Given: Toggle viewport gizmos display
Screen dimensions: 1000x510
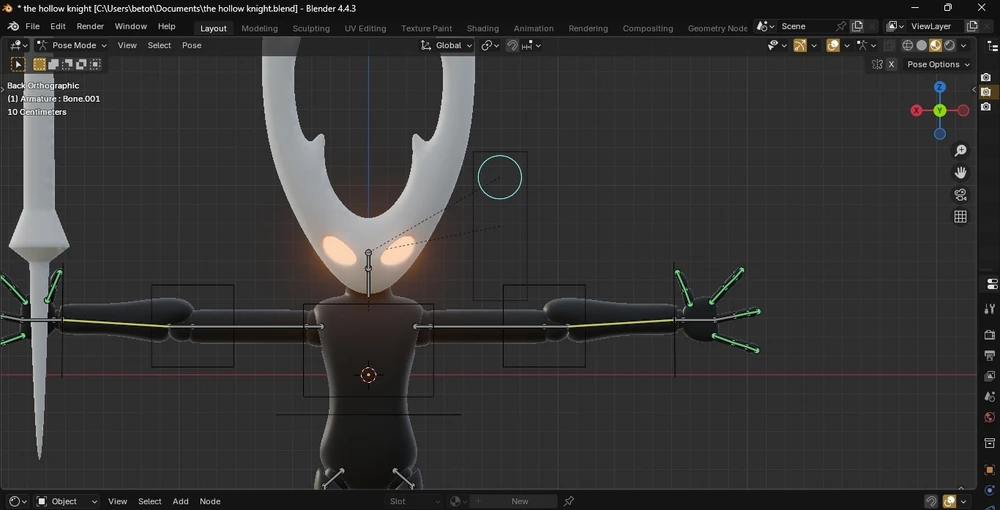Looking at the screenshot, I should click(800, 45).
